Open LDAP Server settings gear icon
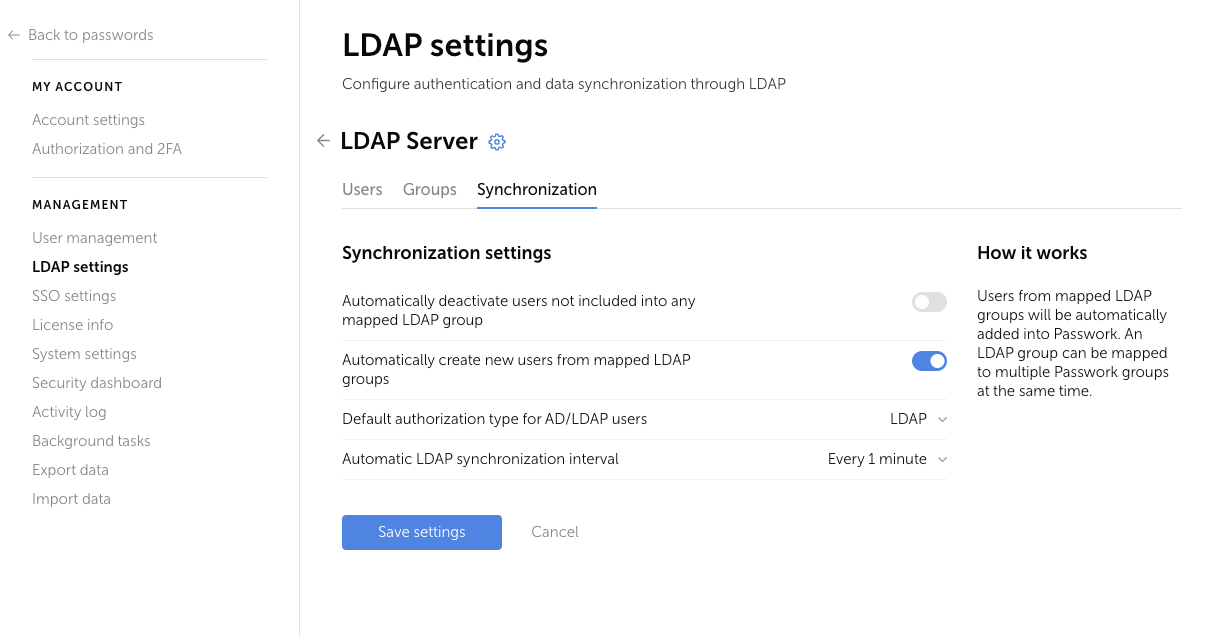The width and height of the screenshot is (1212, 637). pyautogui.click(x=497, y=141)
